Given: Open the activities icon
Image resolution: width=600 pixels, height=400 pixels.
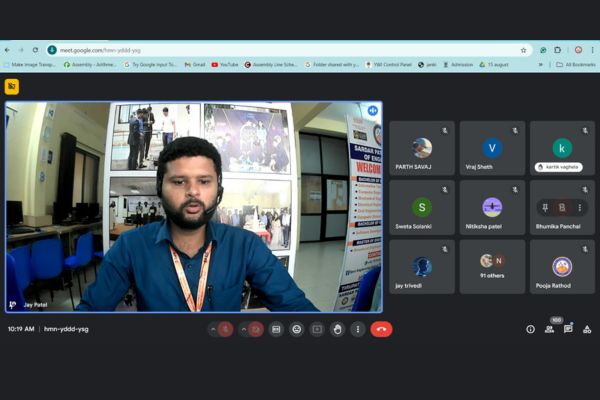Looking at the screenshot, I should pyautogui.click(x=587, y=329).
